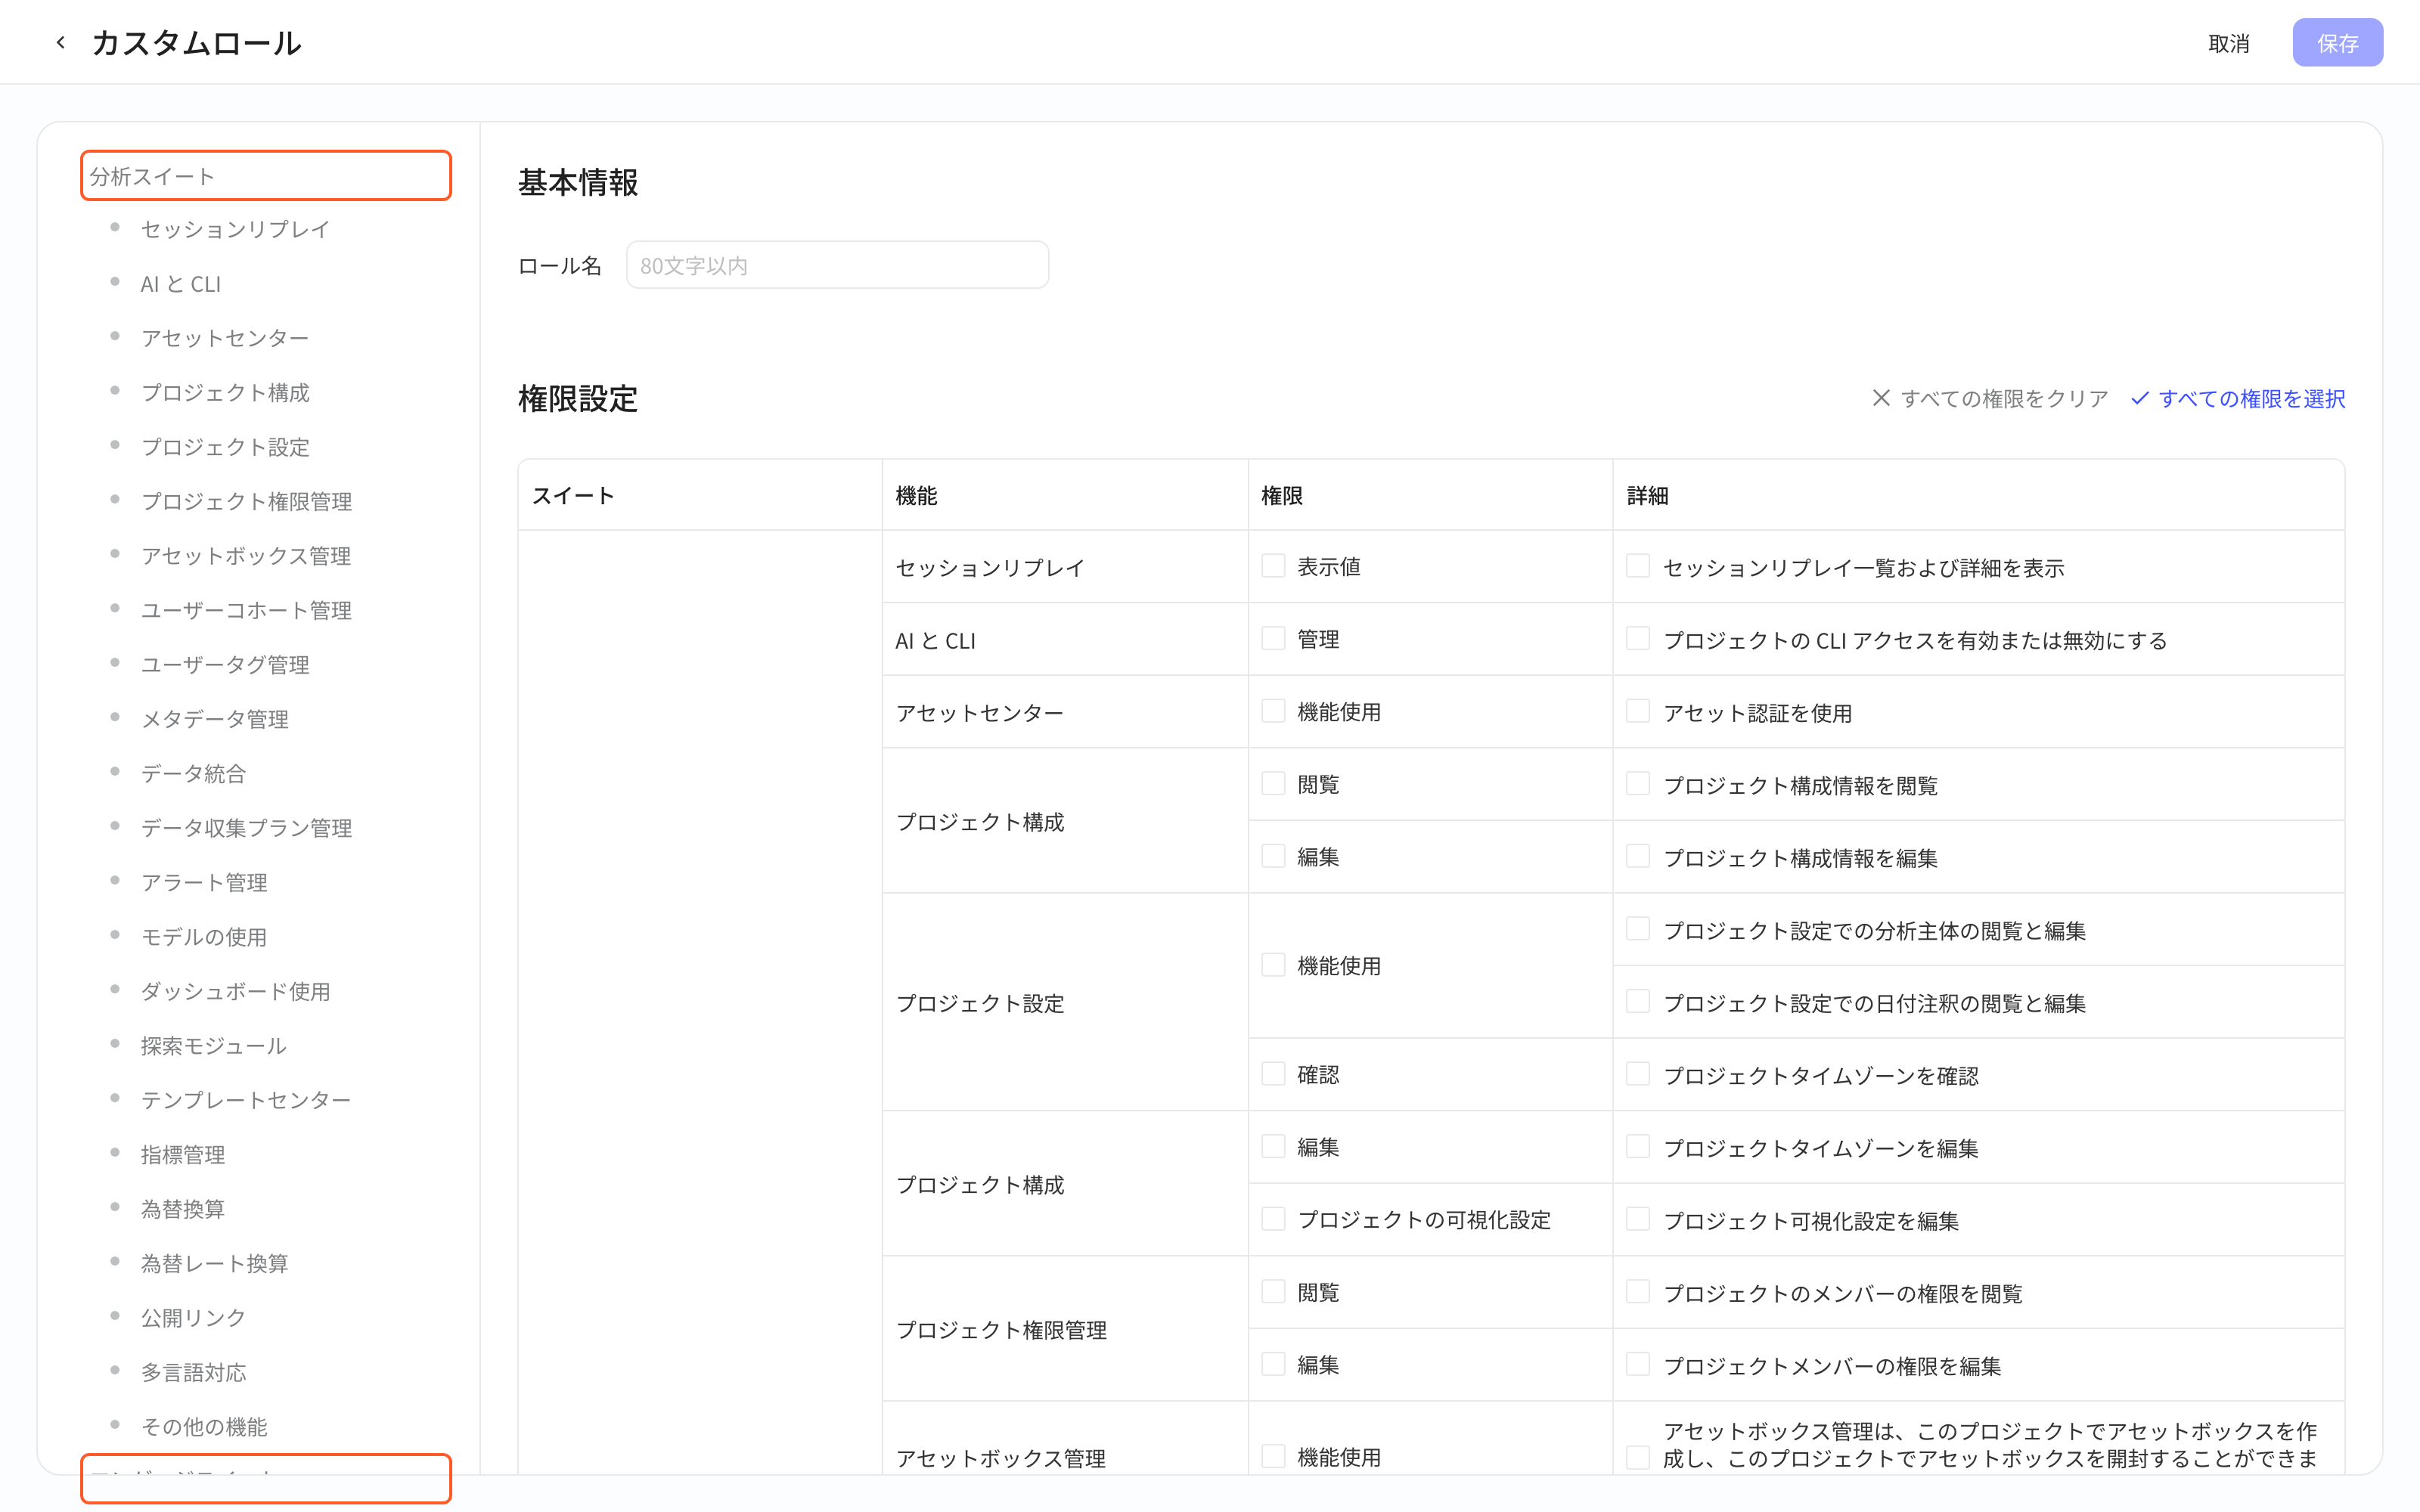Screen dimensions: 2420x1512
Task: Jump to アセットセンター in the sidebar
Action: point(225,338)
